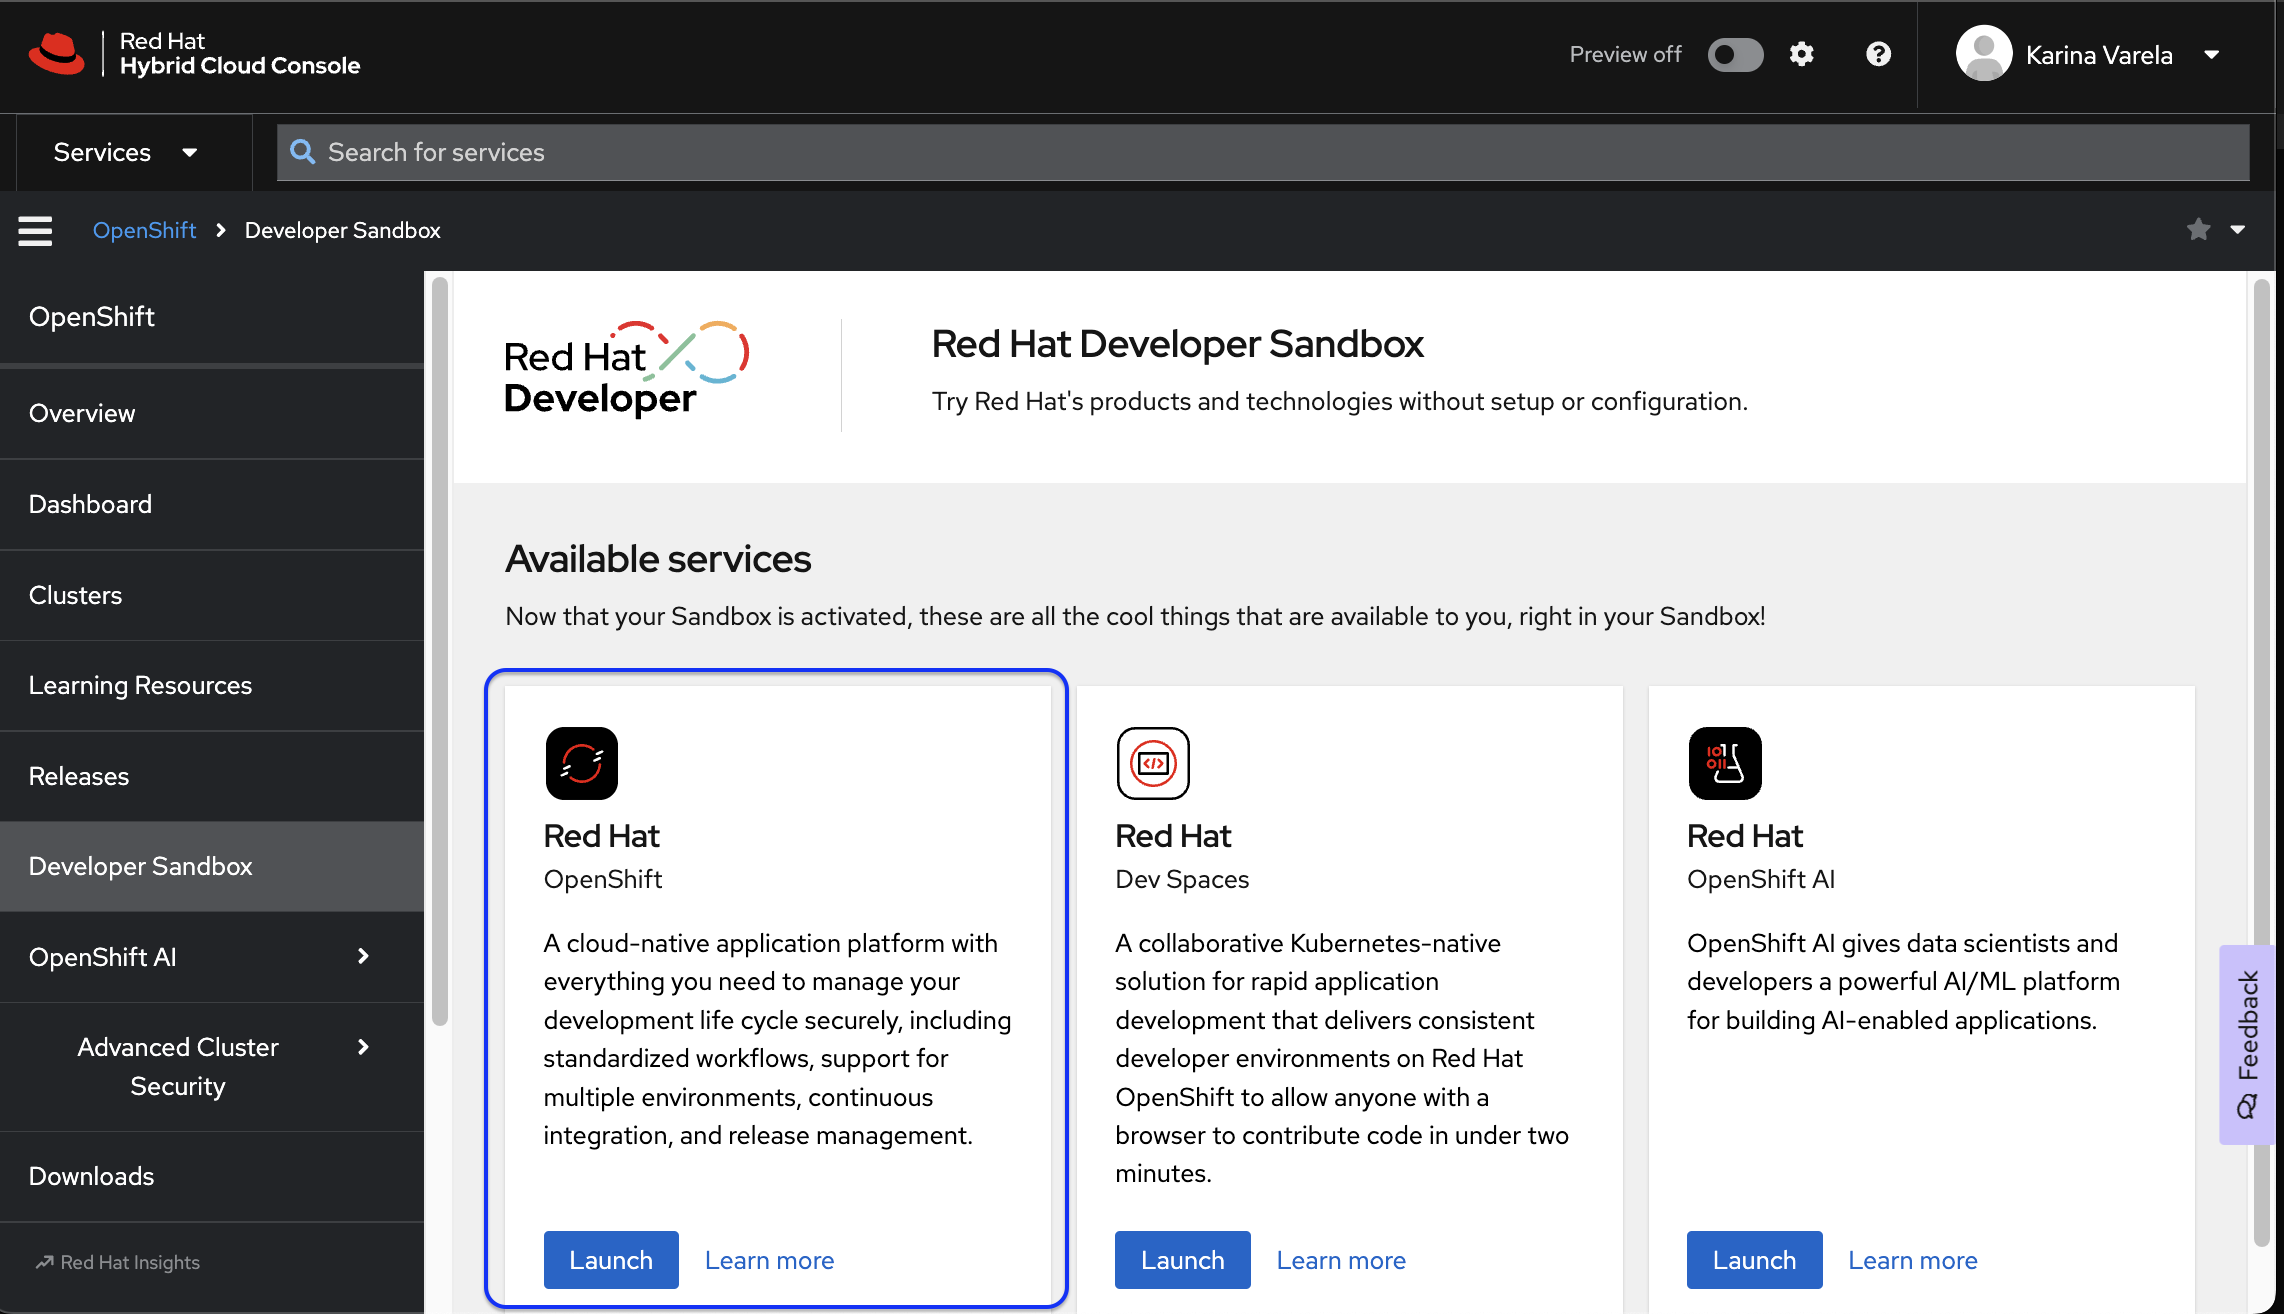Image resolution: width=2284 pixels, height=1314 pixels.
Task: Launch Red Hat OpenShift
Action: 611,1260
